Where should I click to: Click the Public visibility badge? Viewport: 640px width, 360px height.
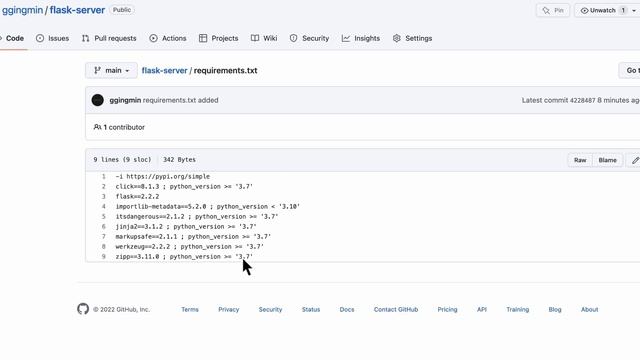[x=122, y=10]
